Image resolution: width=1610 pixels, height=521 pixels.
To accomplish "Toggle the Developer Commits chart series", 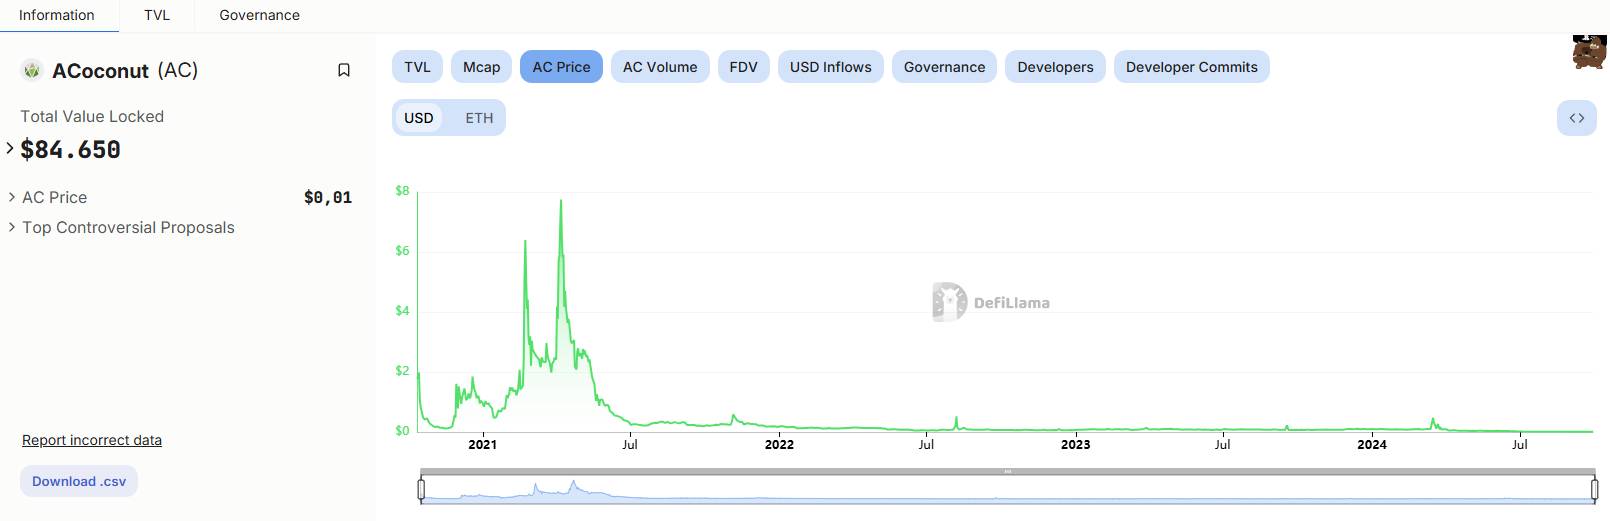I will [x=1191, y=67].
